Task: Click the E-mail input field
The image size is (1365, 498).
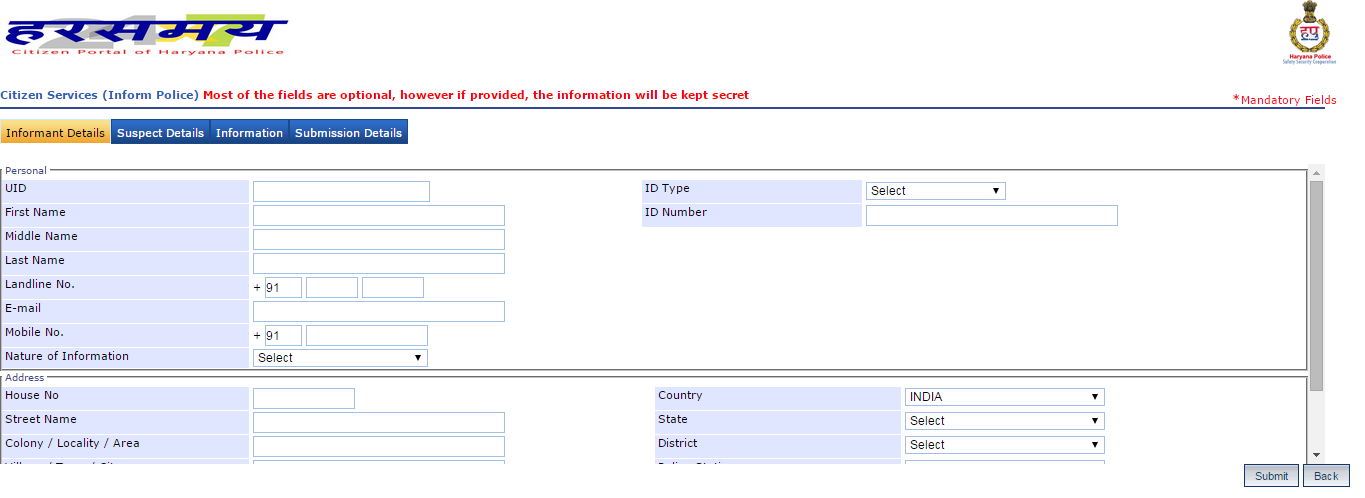Action: (378, 312)
